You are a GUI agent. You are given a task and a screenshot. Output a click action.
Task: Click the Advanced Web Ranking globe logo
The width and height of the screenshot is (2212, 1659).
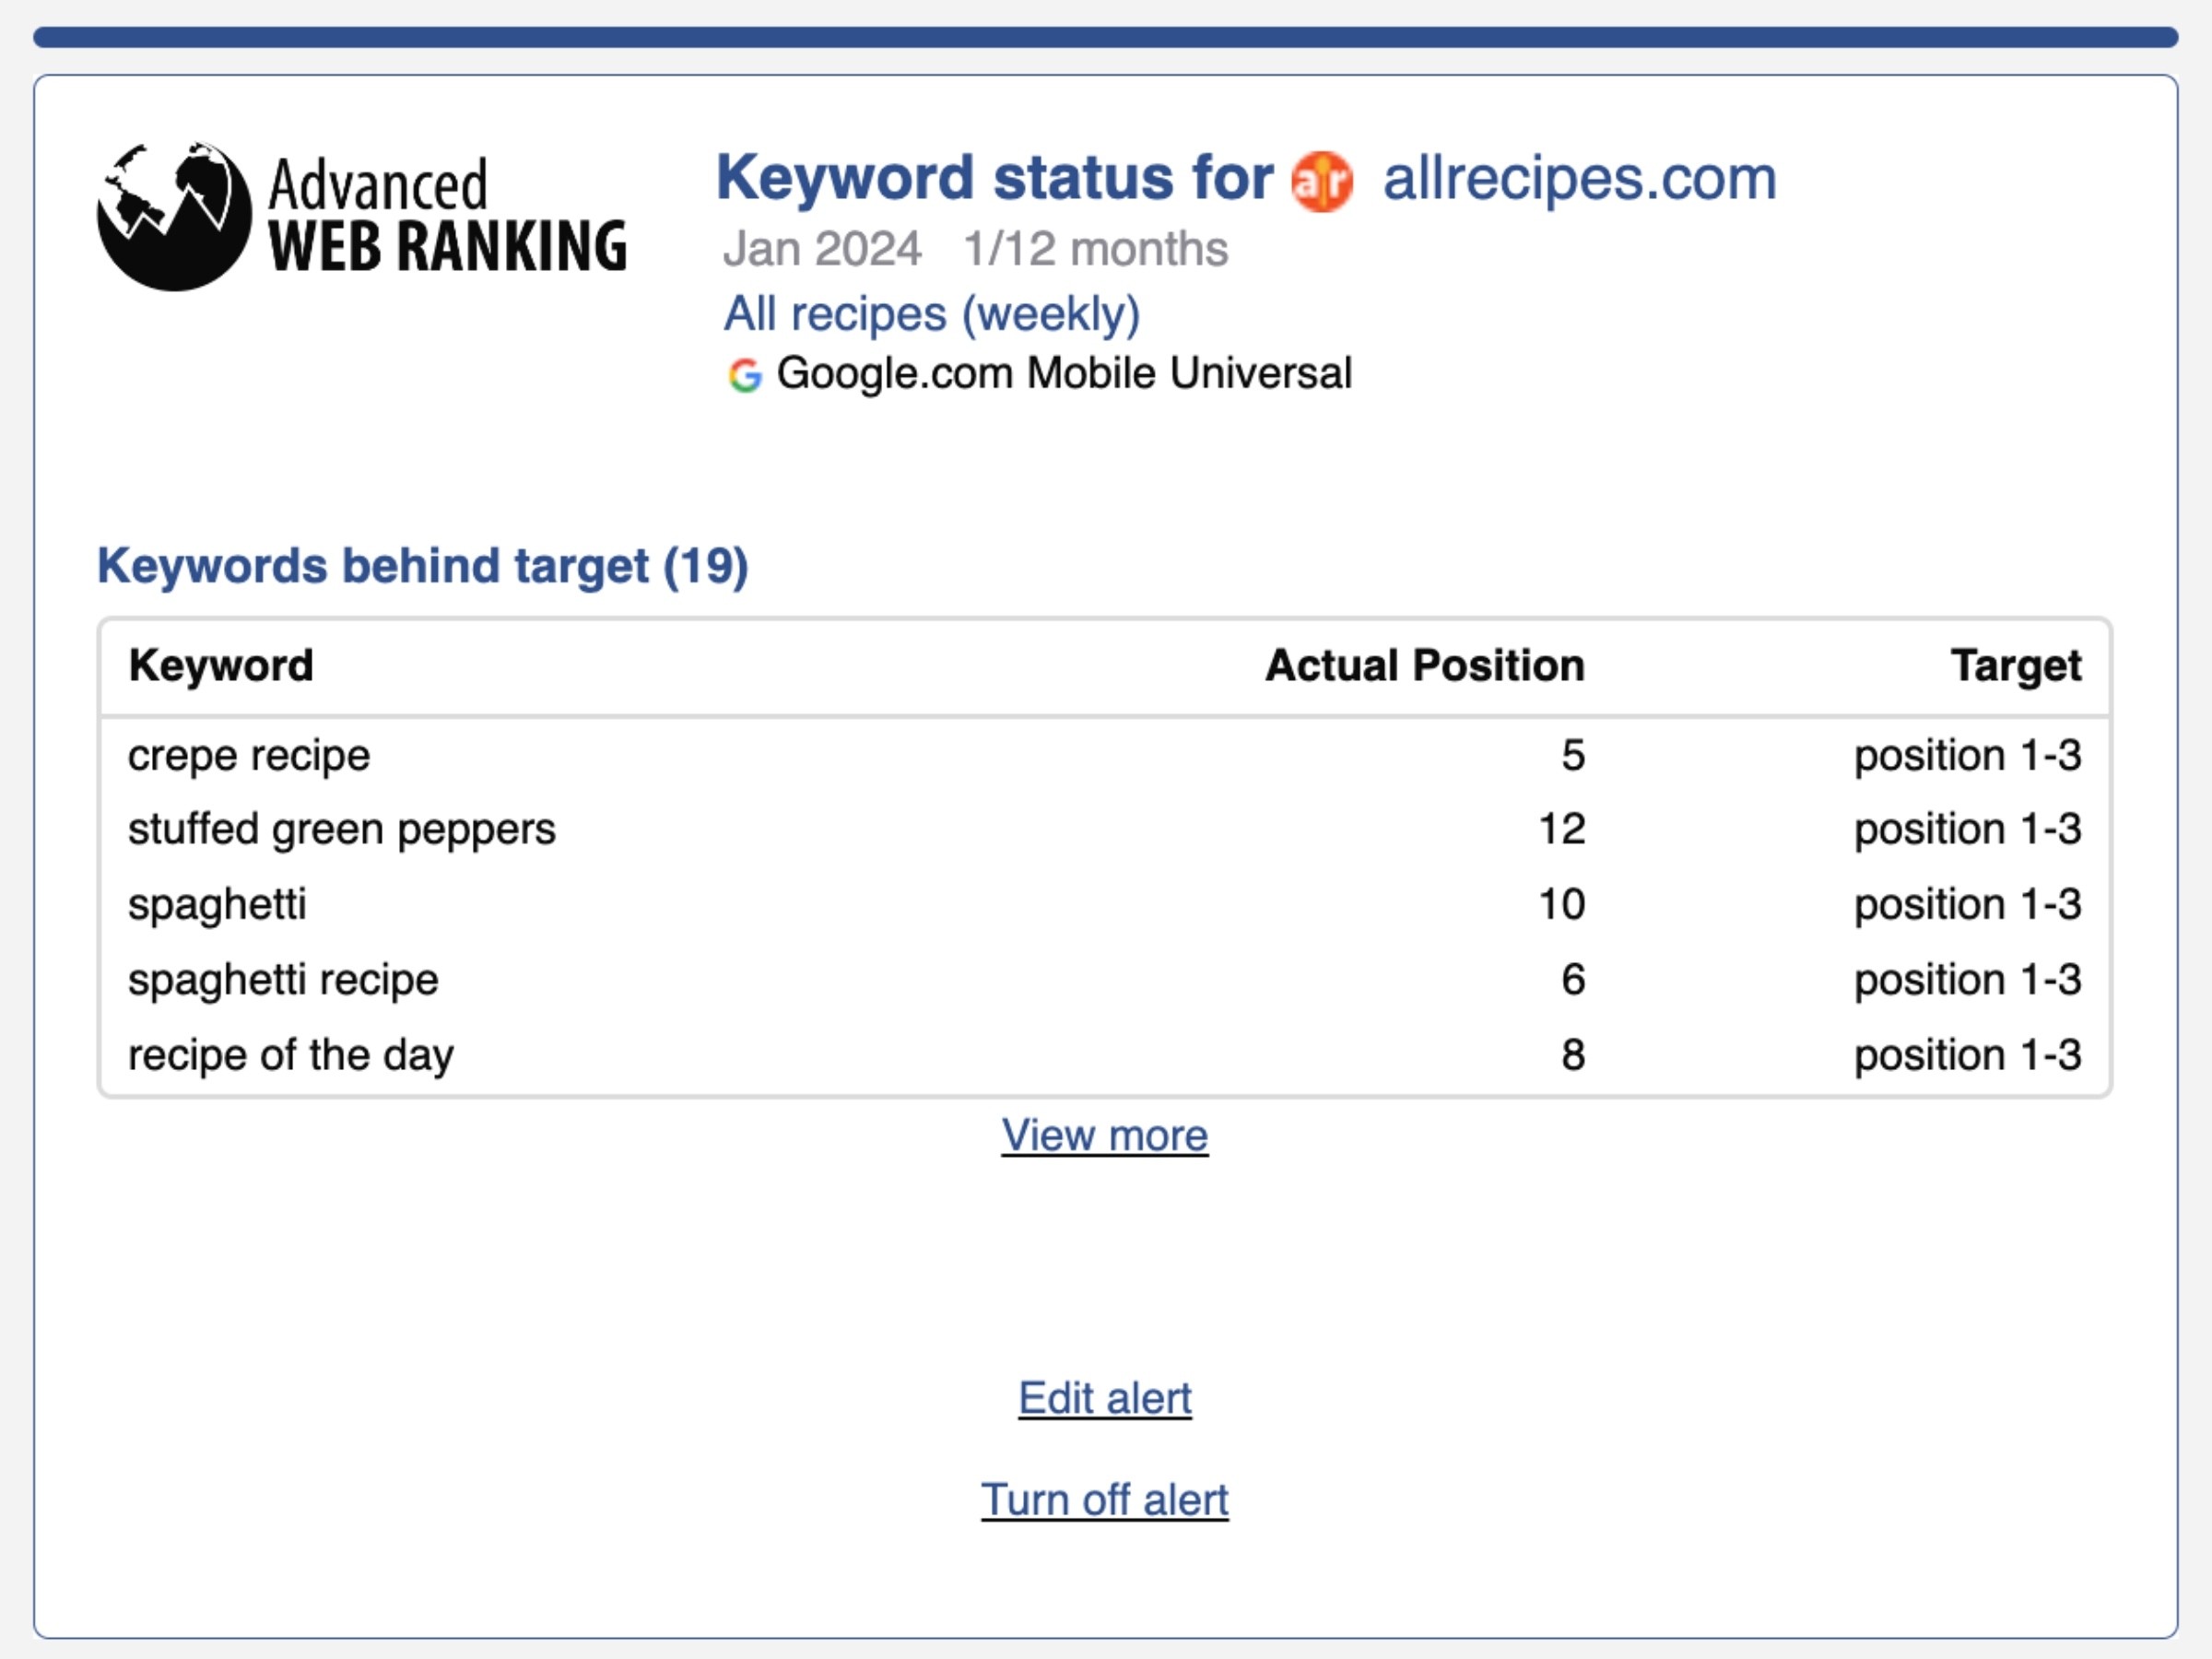pyautogui.click(x=174, y=216)
